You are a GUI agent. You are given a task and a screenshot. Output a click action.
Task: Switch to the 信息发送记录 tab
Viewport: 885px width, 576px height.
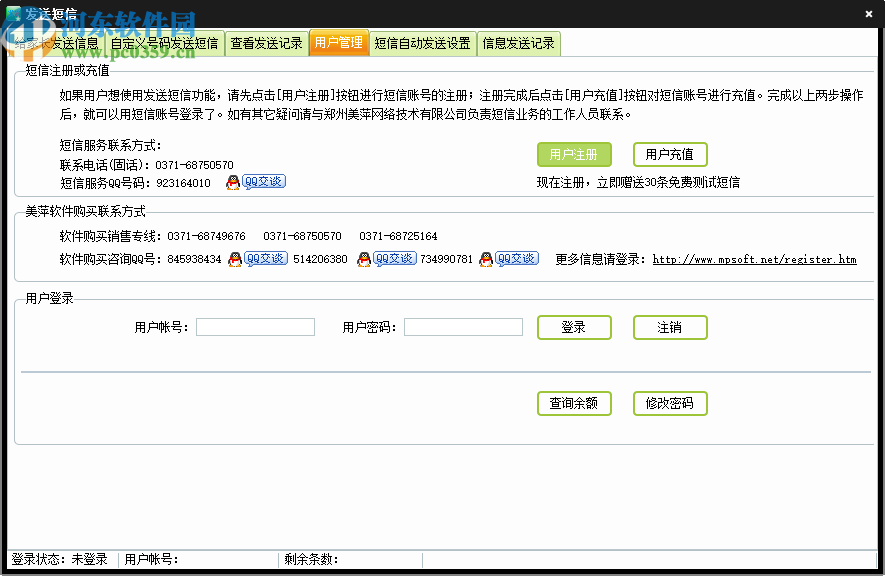tap(521, 43)
